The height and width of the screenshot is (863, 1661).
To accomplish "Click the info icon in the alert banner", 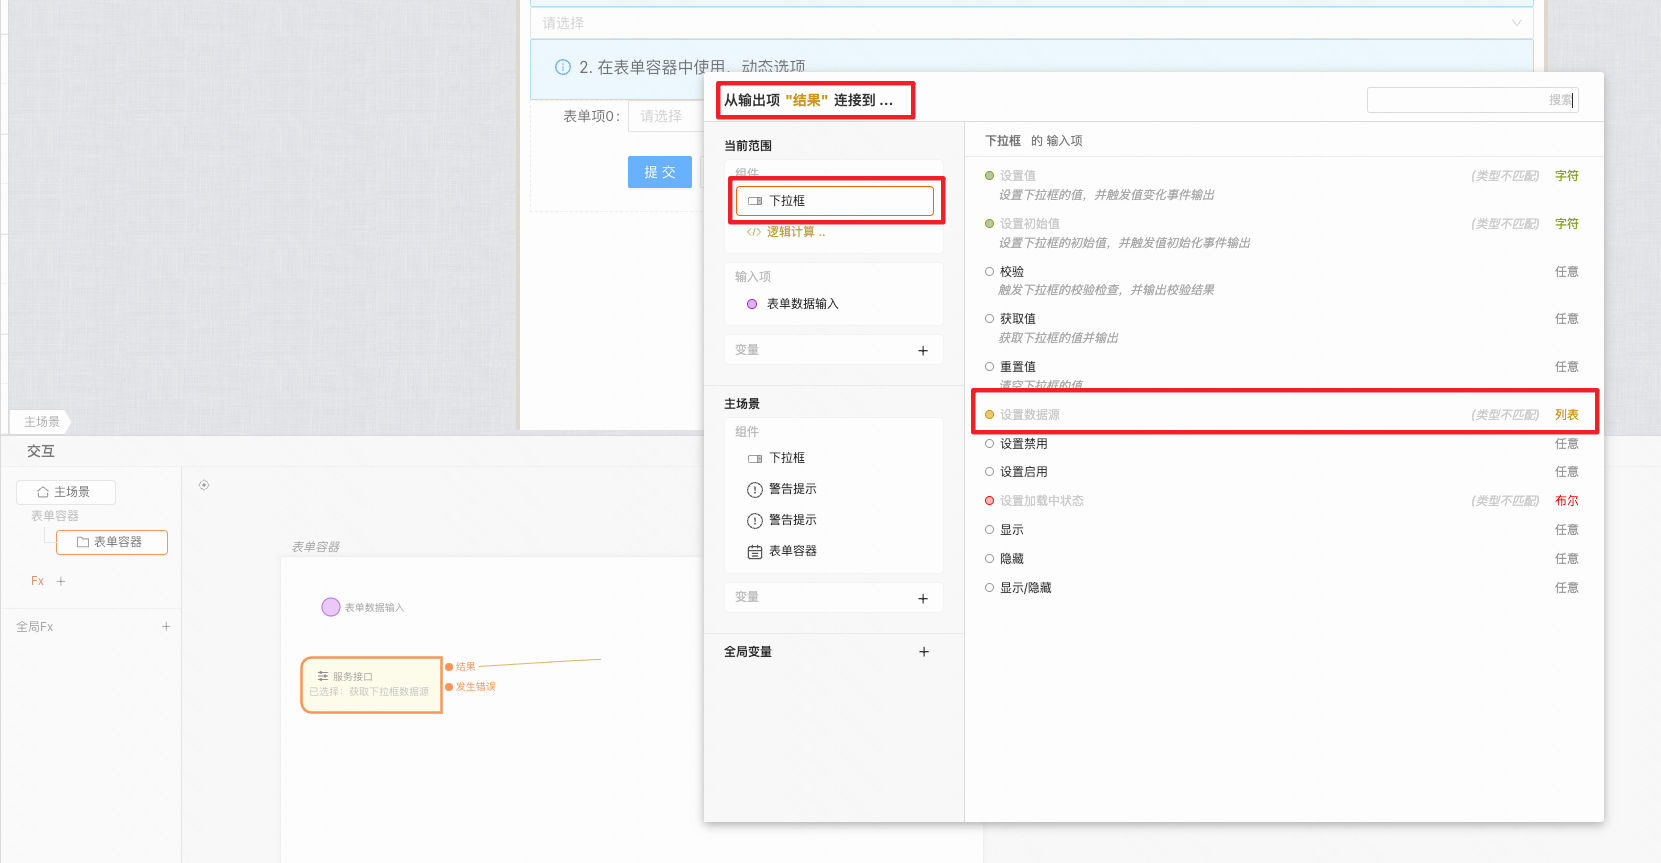I will 563,67.
